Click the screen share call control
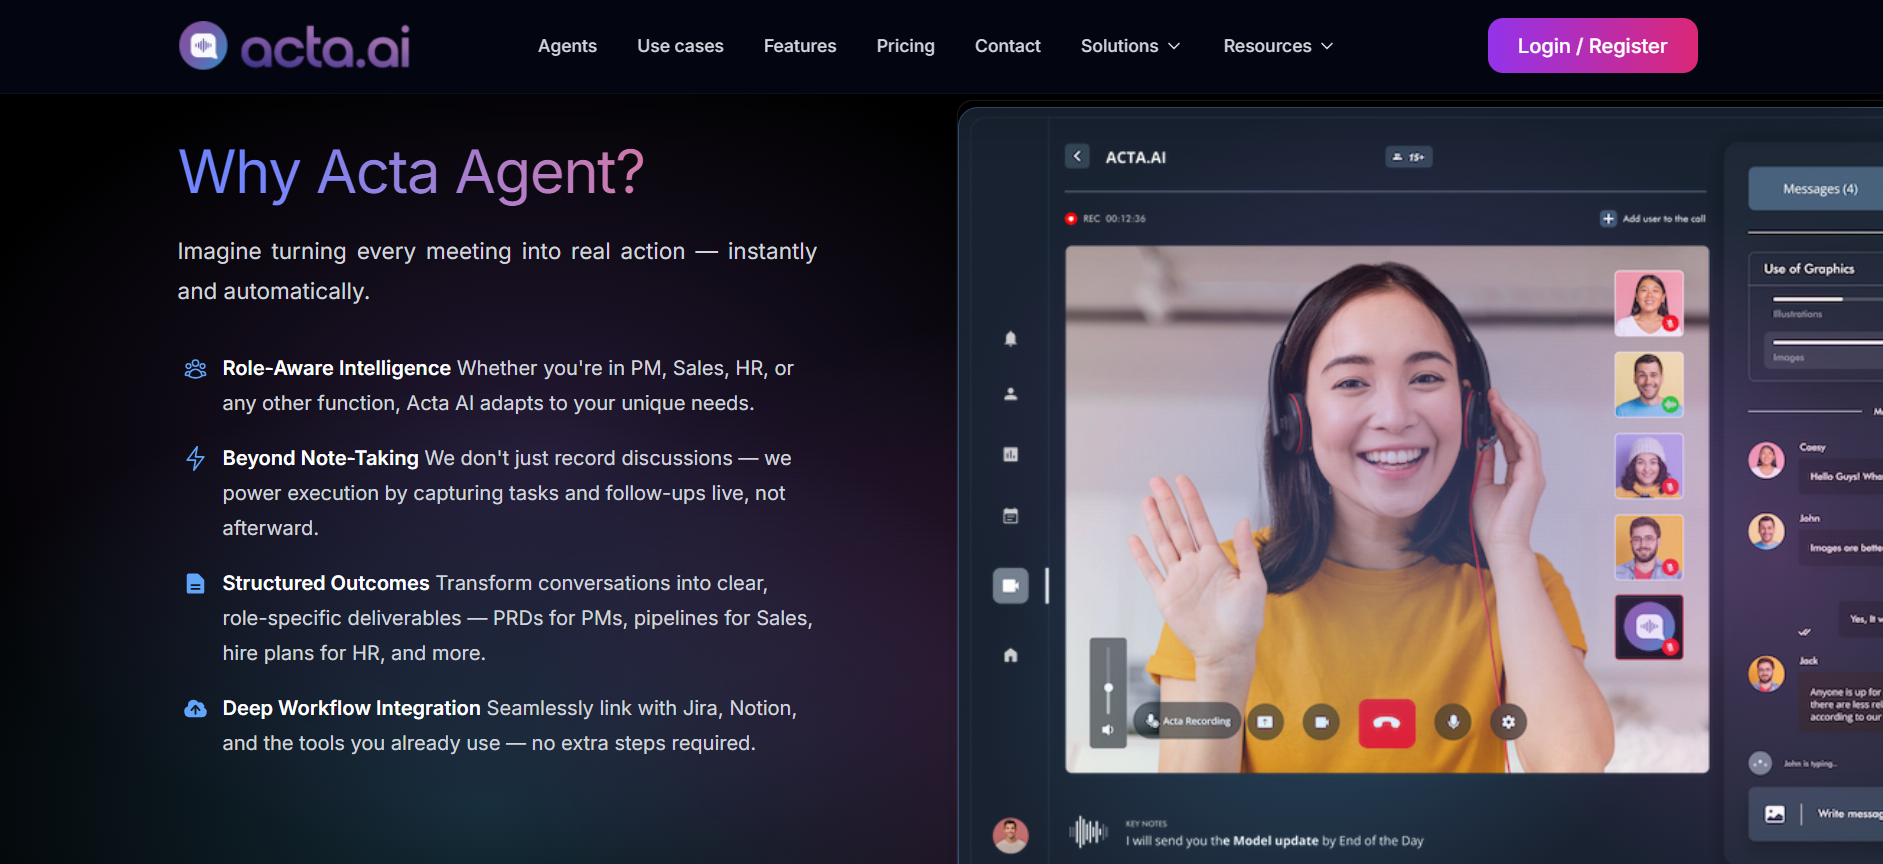 [1265, 722]
